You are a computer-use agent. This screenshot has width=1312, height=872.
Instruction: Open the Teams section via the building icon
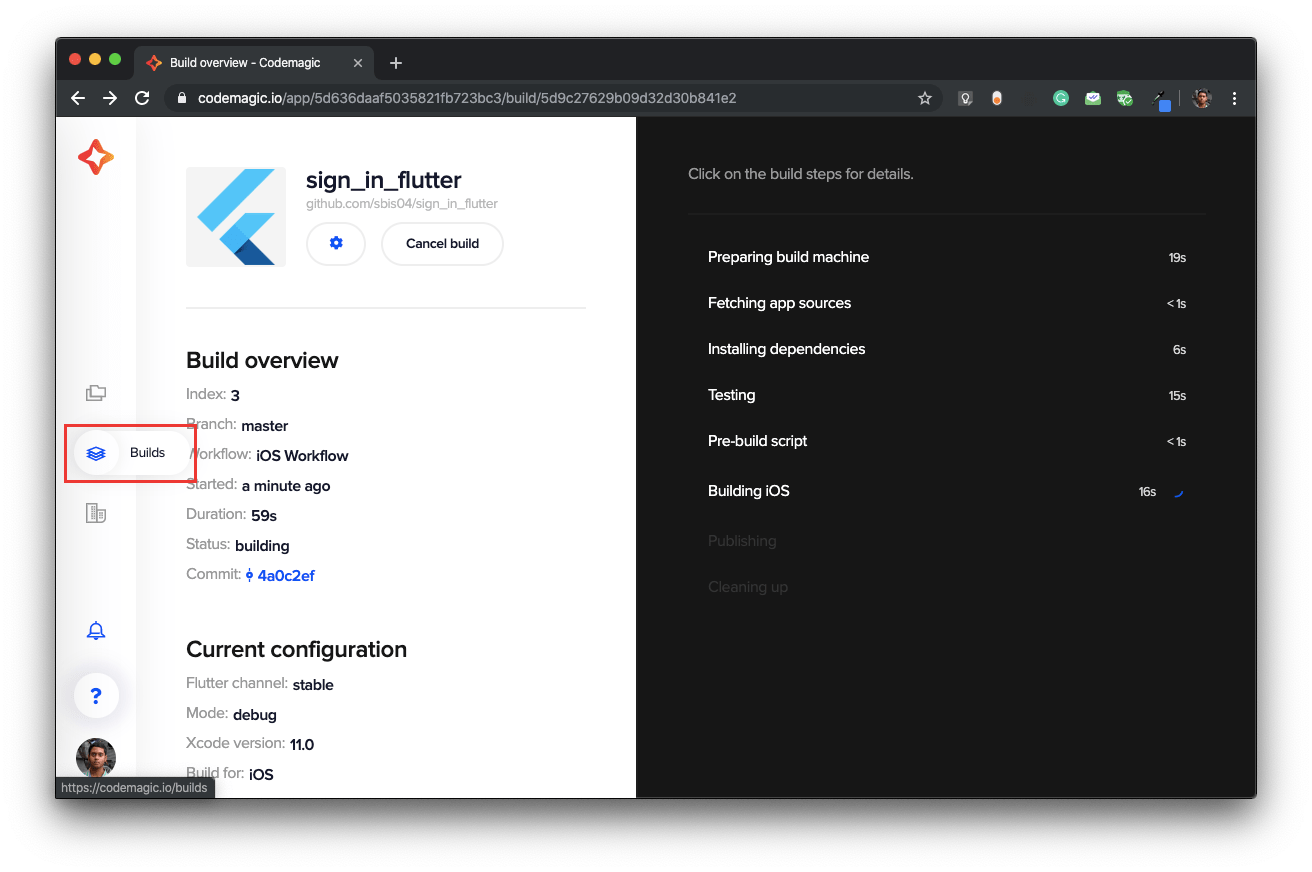(95, 512)
